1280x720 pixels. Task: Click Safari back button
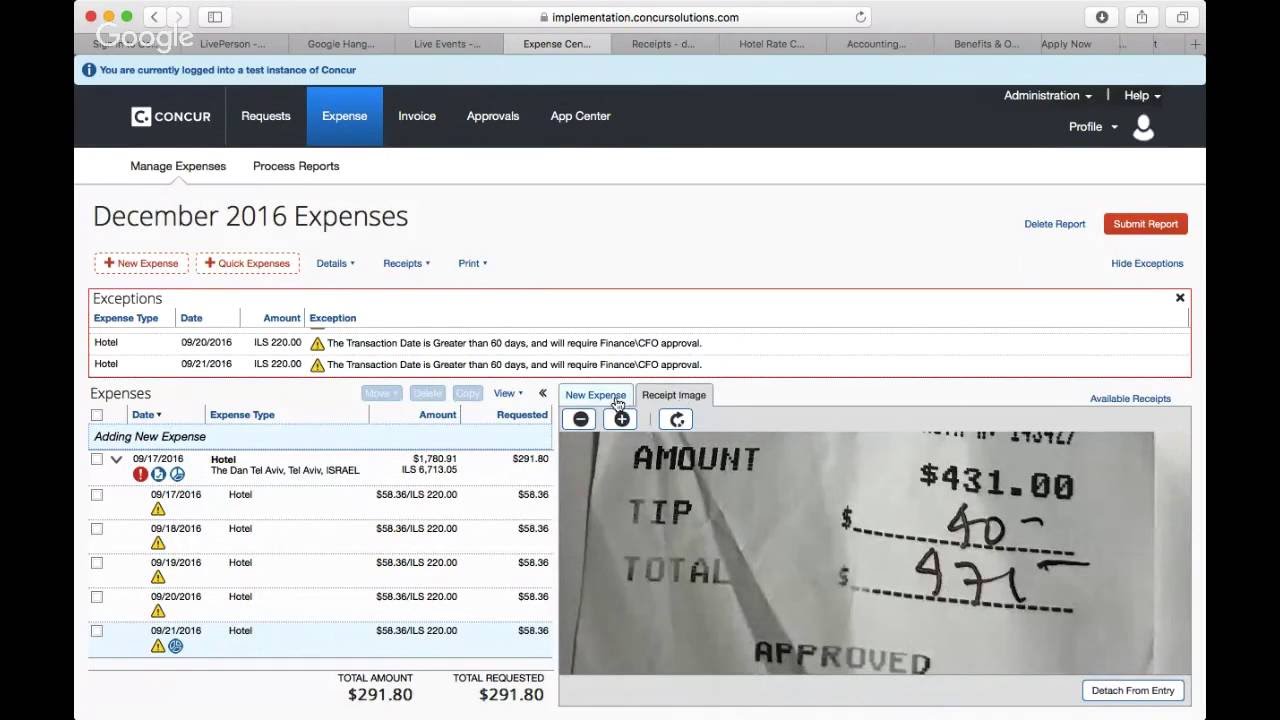click(x=154, y=17)
